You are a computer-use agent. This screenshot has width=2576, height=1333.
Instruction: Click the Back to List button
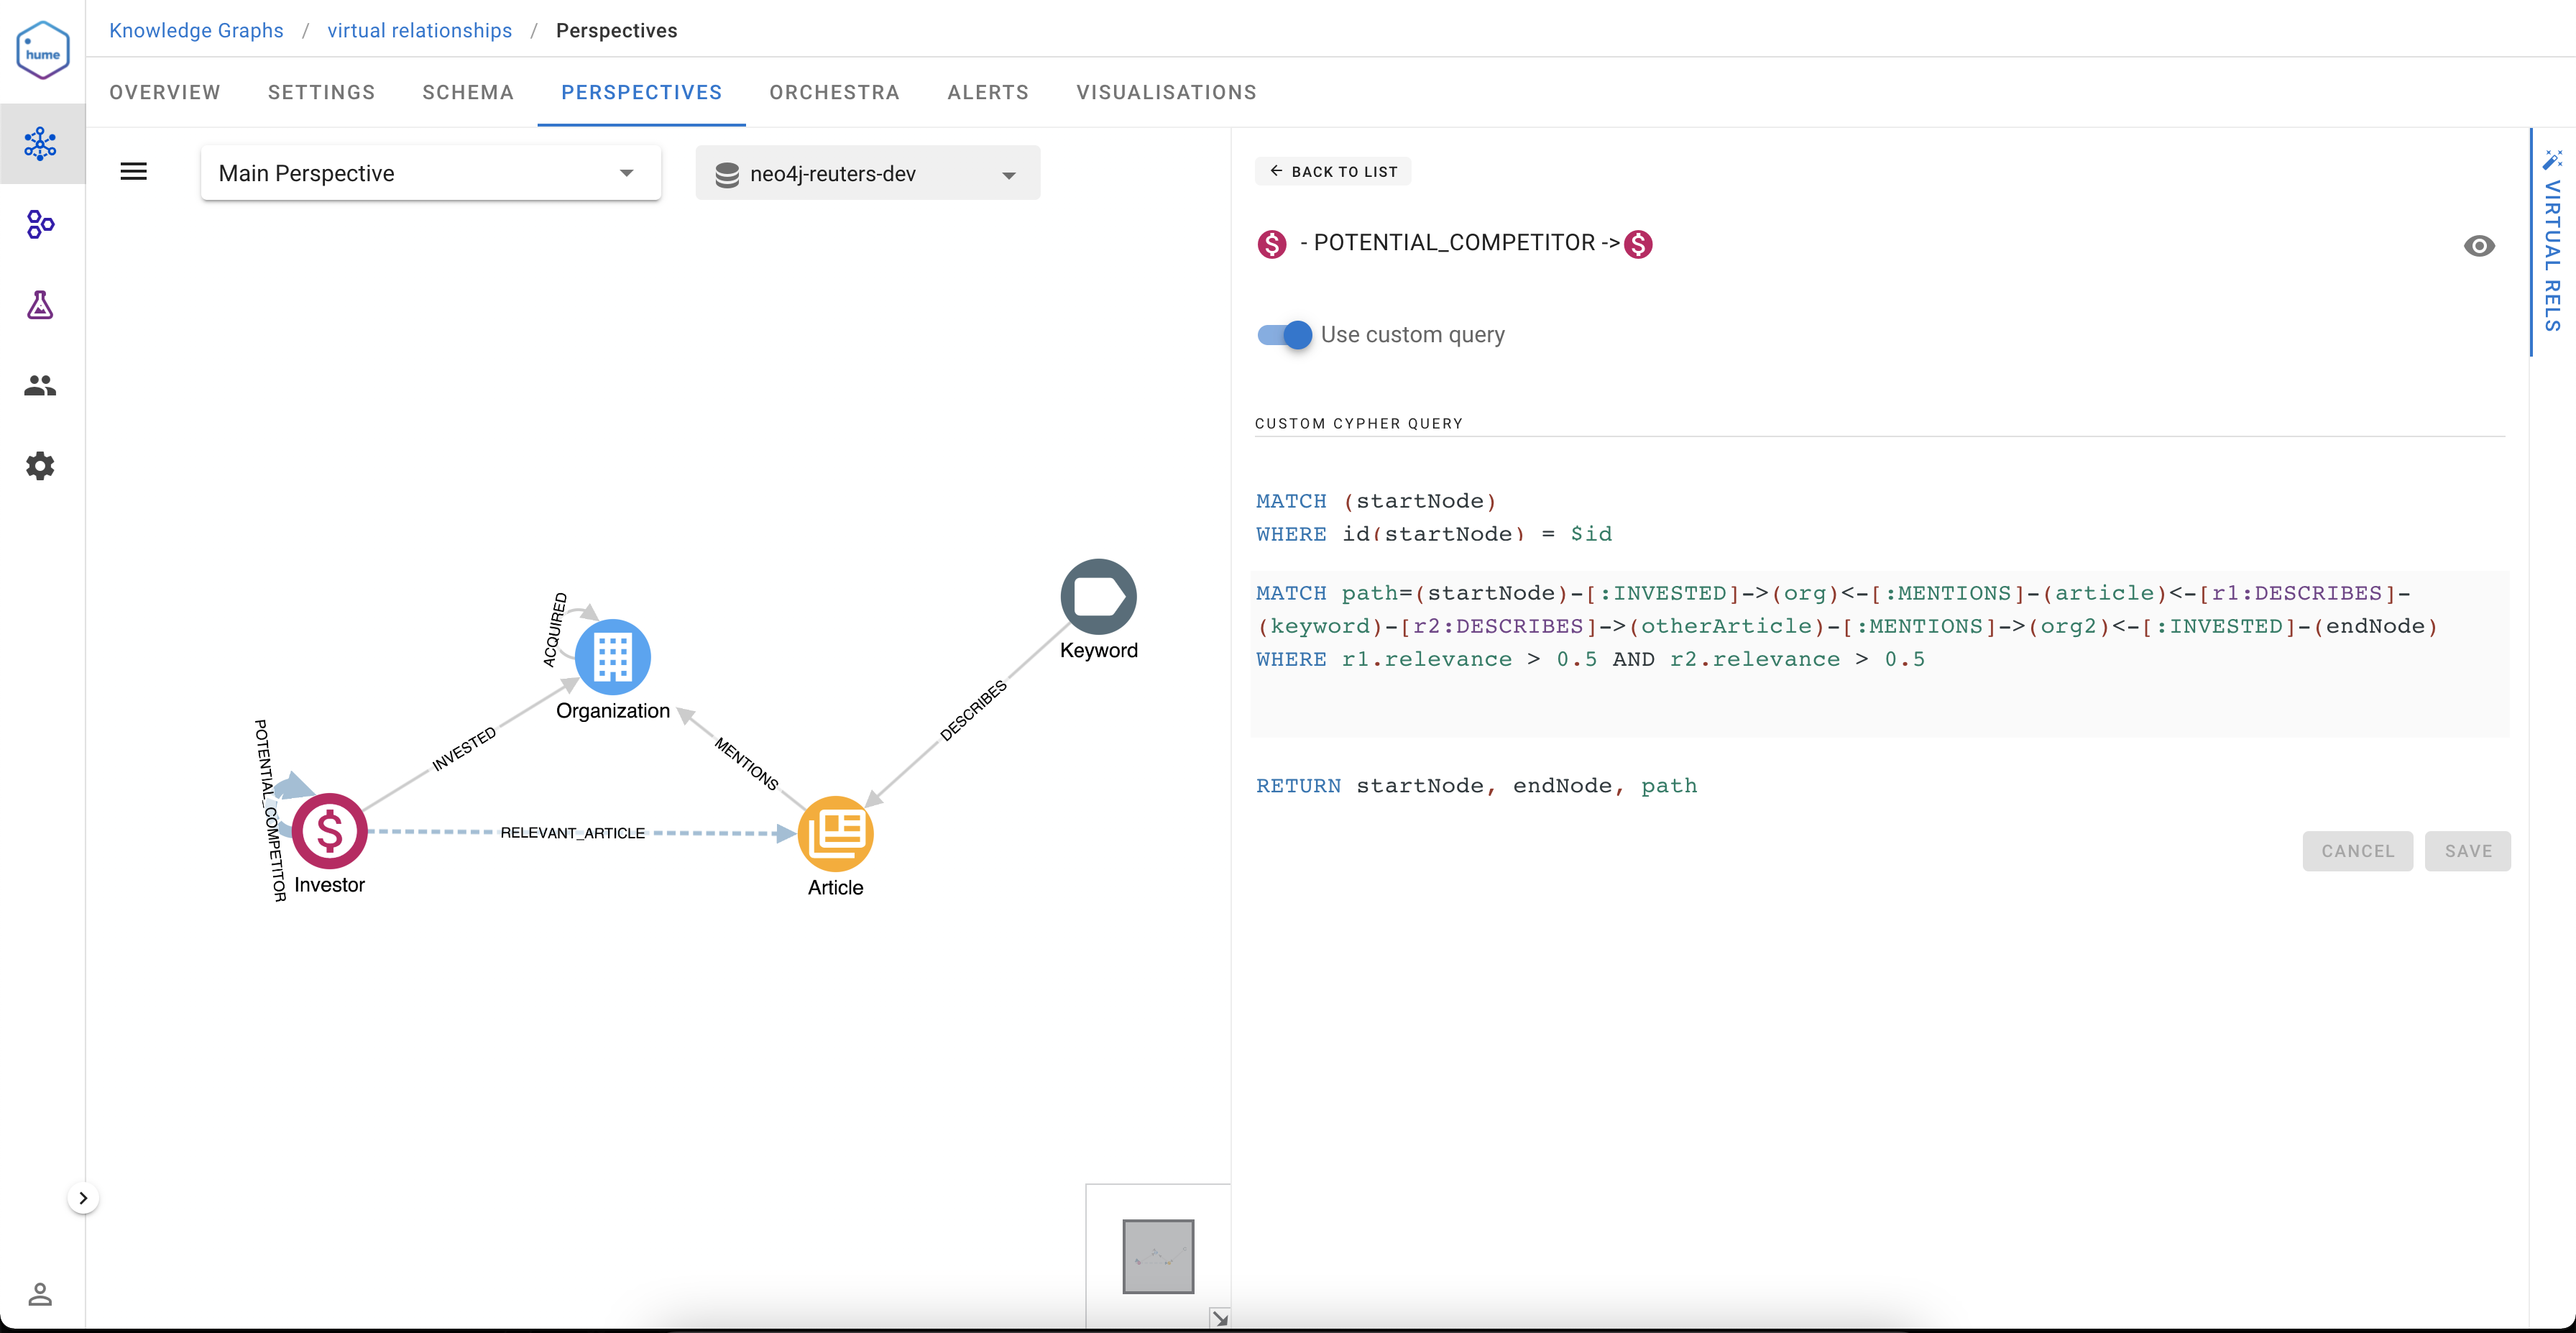pos(1333,171)
